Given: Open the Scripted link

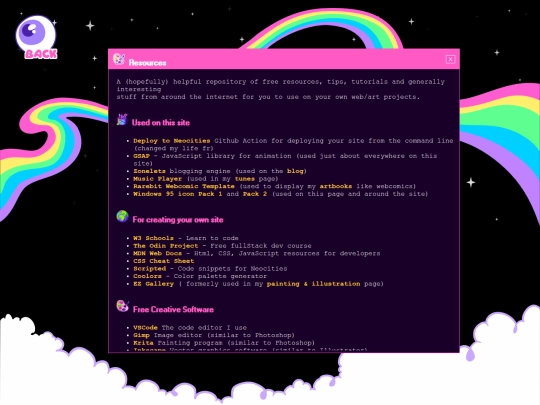Looking at the screenshot, I should (x=149, y=269).
